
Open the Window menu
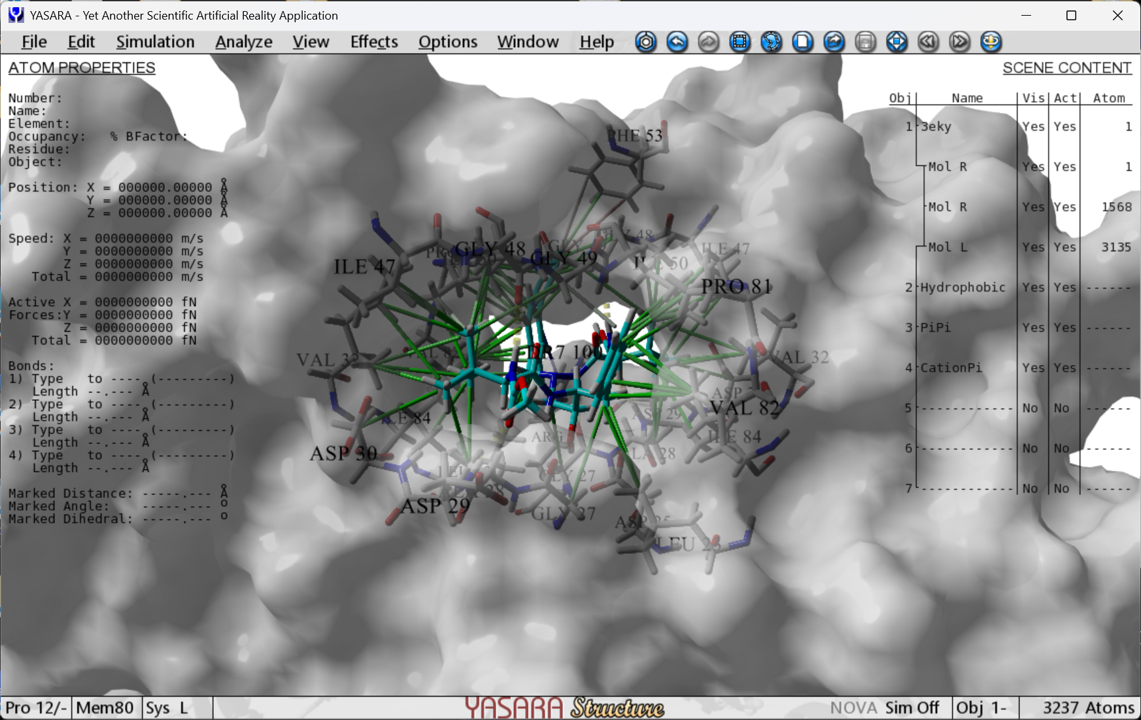click(x=528, y=41)
